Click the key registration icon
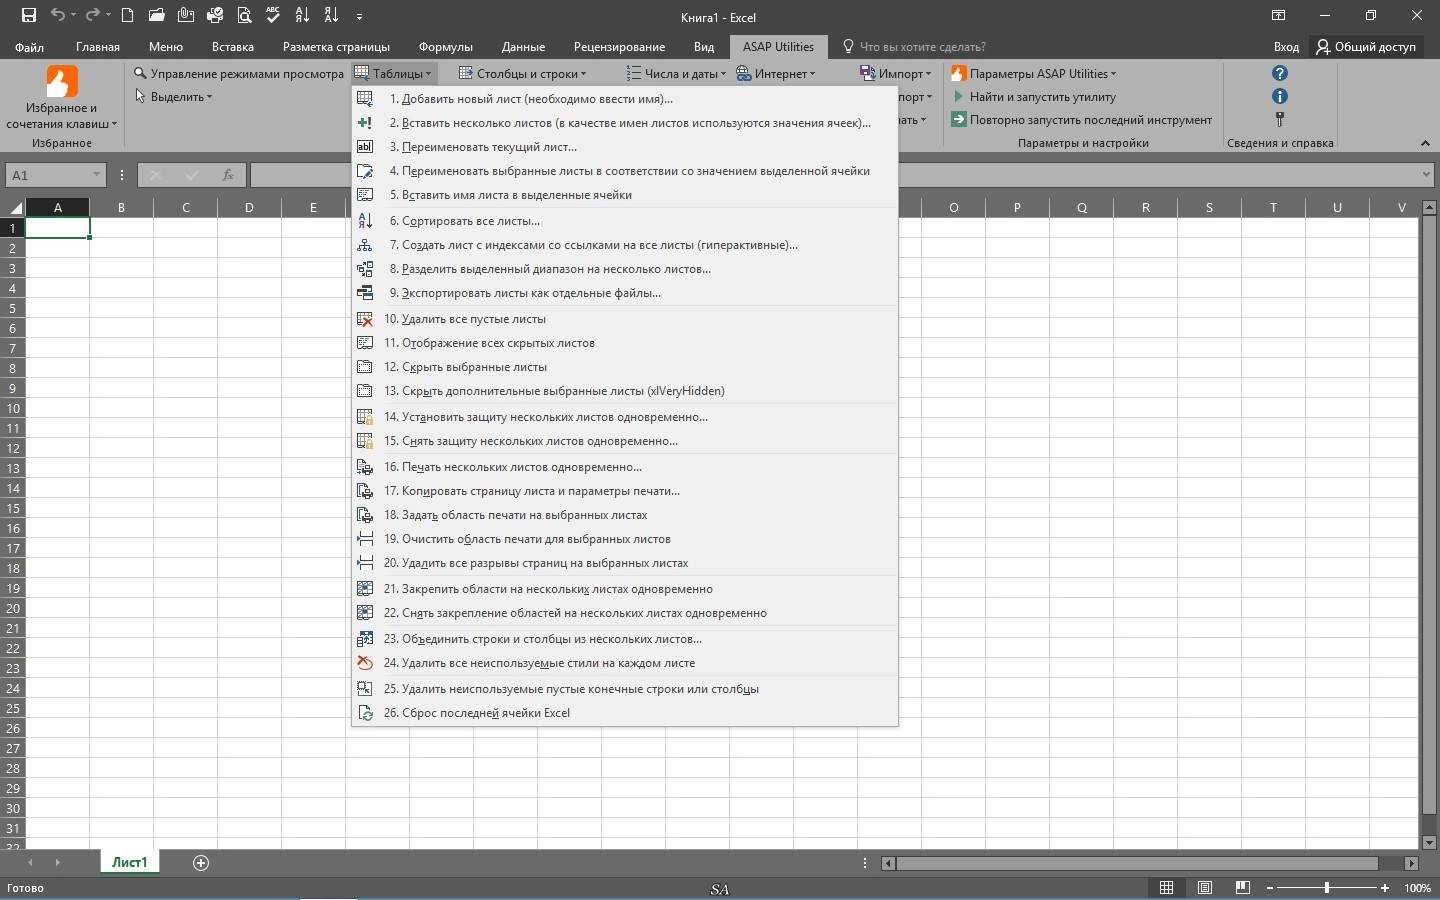Viewport: 1440px width, 900px height. [1280, 119]
